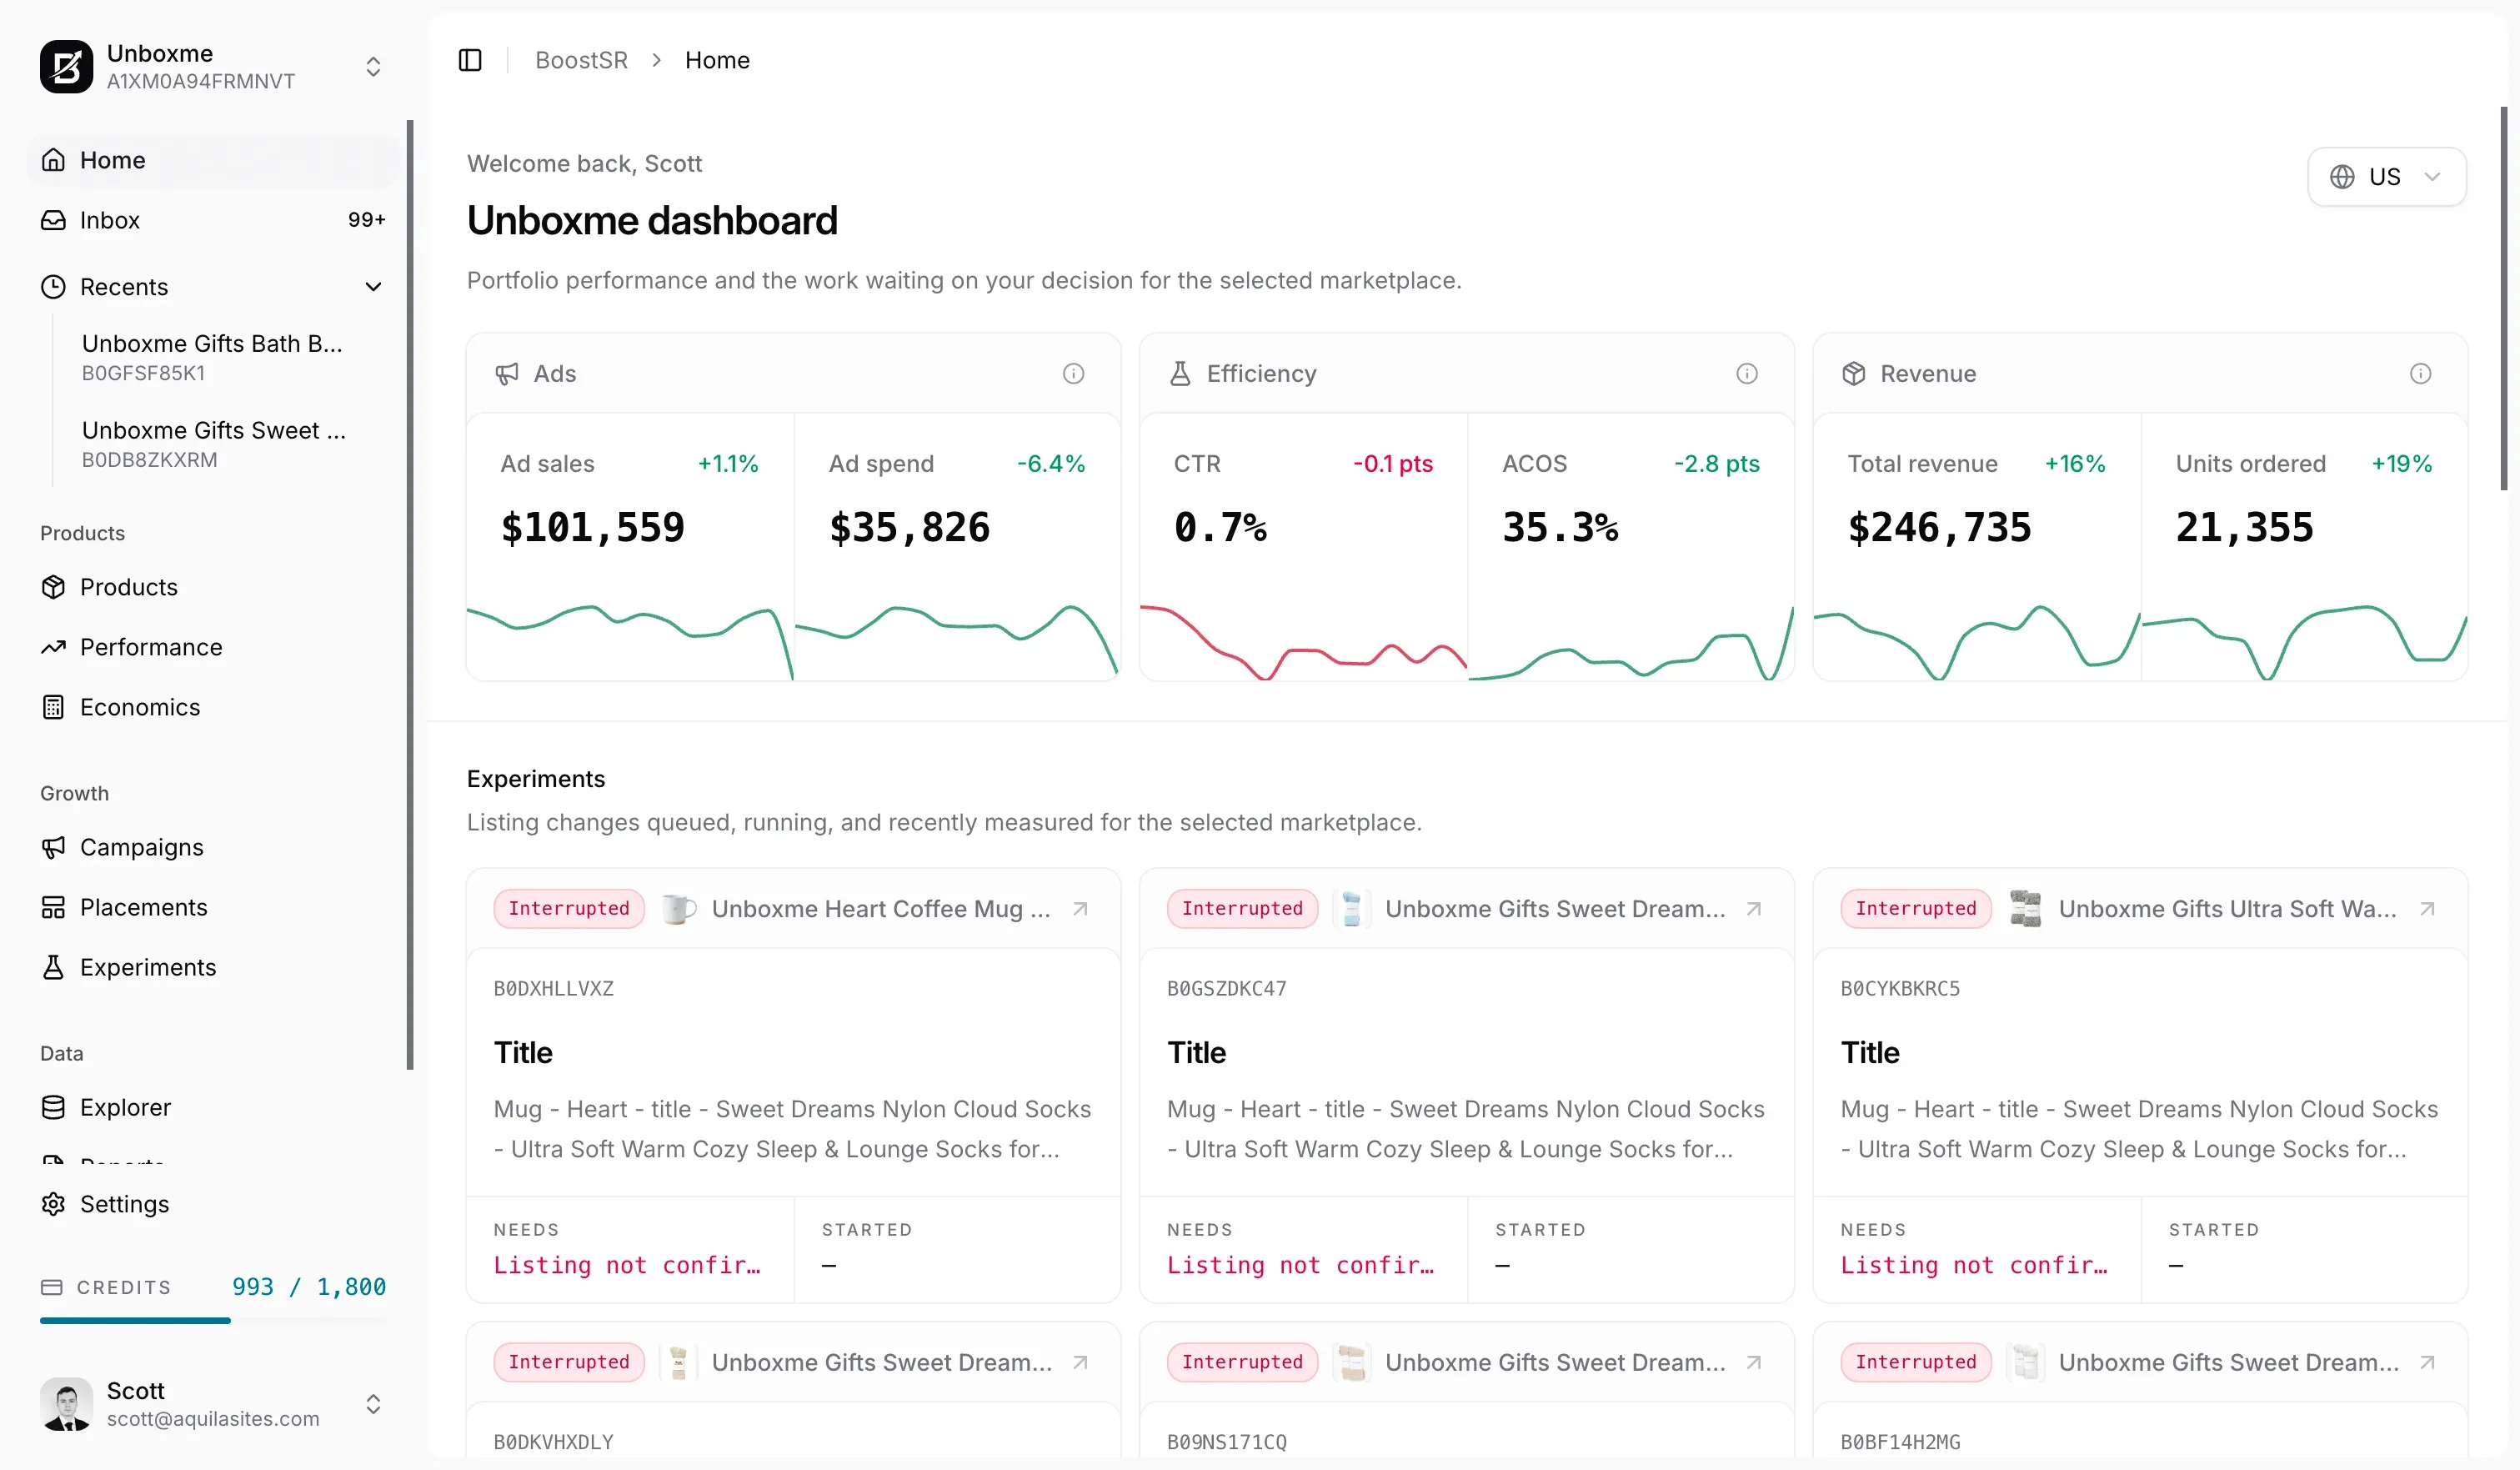Collapse the Recents section chevron
The height and width of the screenshot is (1470, 2520).
(x=373, y=287)
